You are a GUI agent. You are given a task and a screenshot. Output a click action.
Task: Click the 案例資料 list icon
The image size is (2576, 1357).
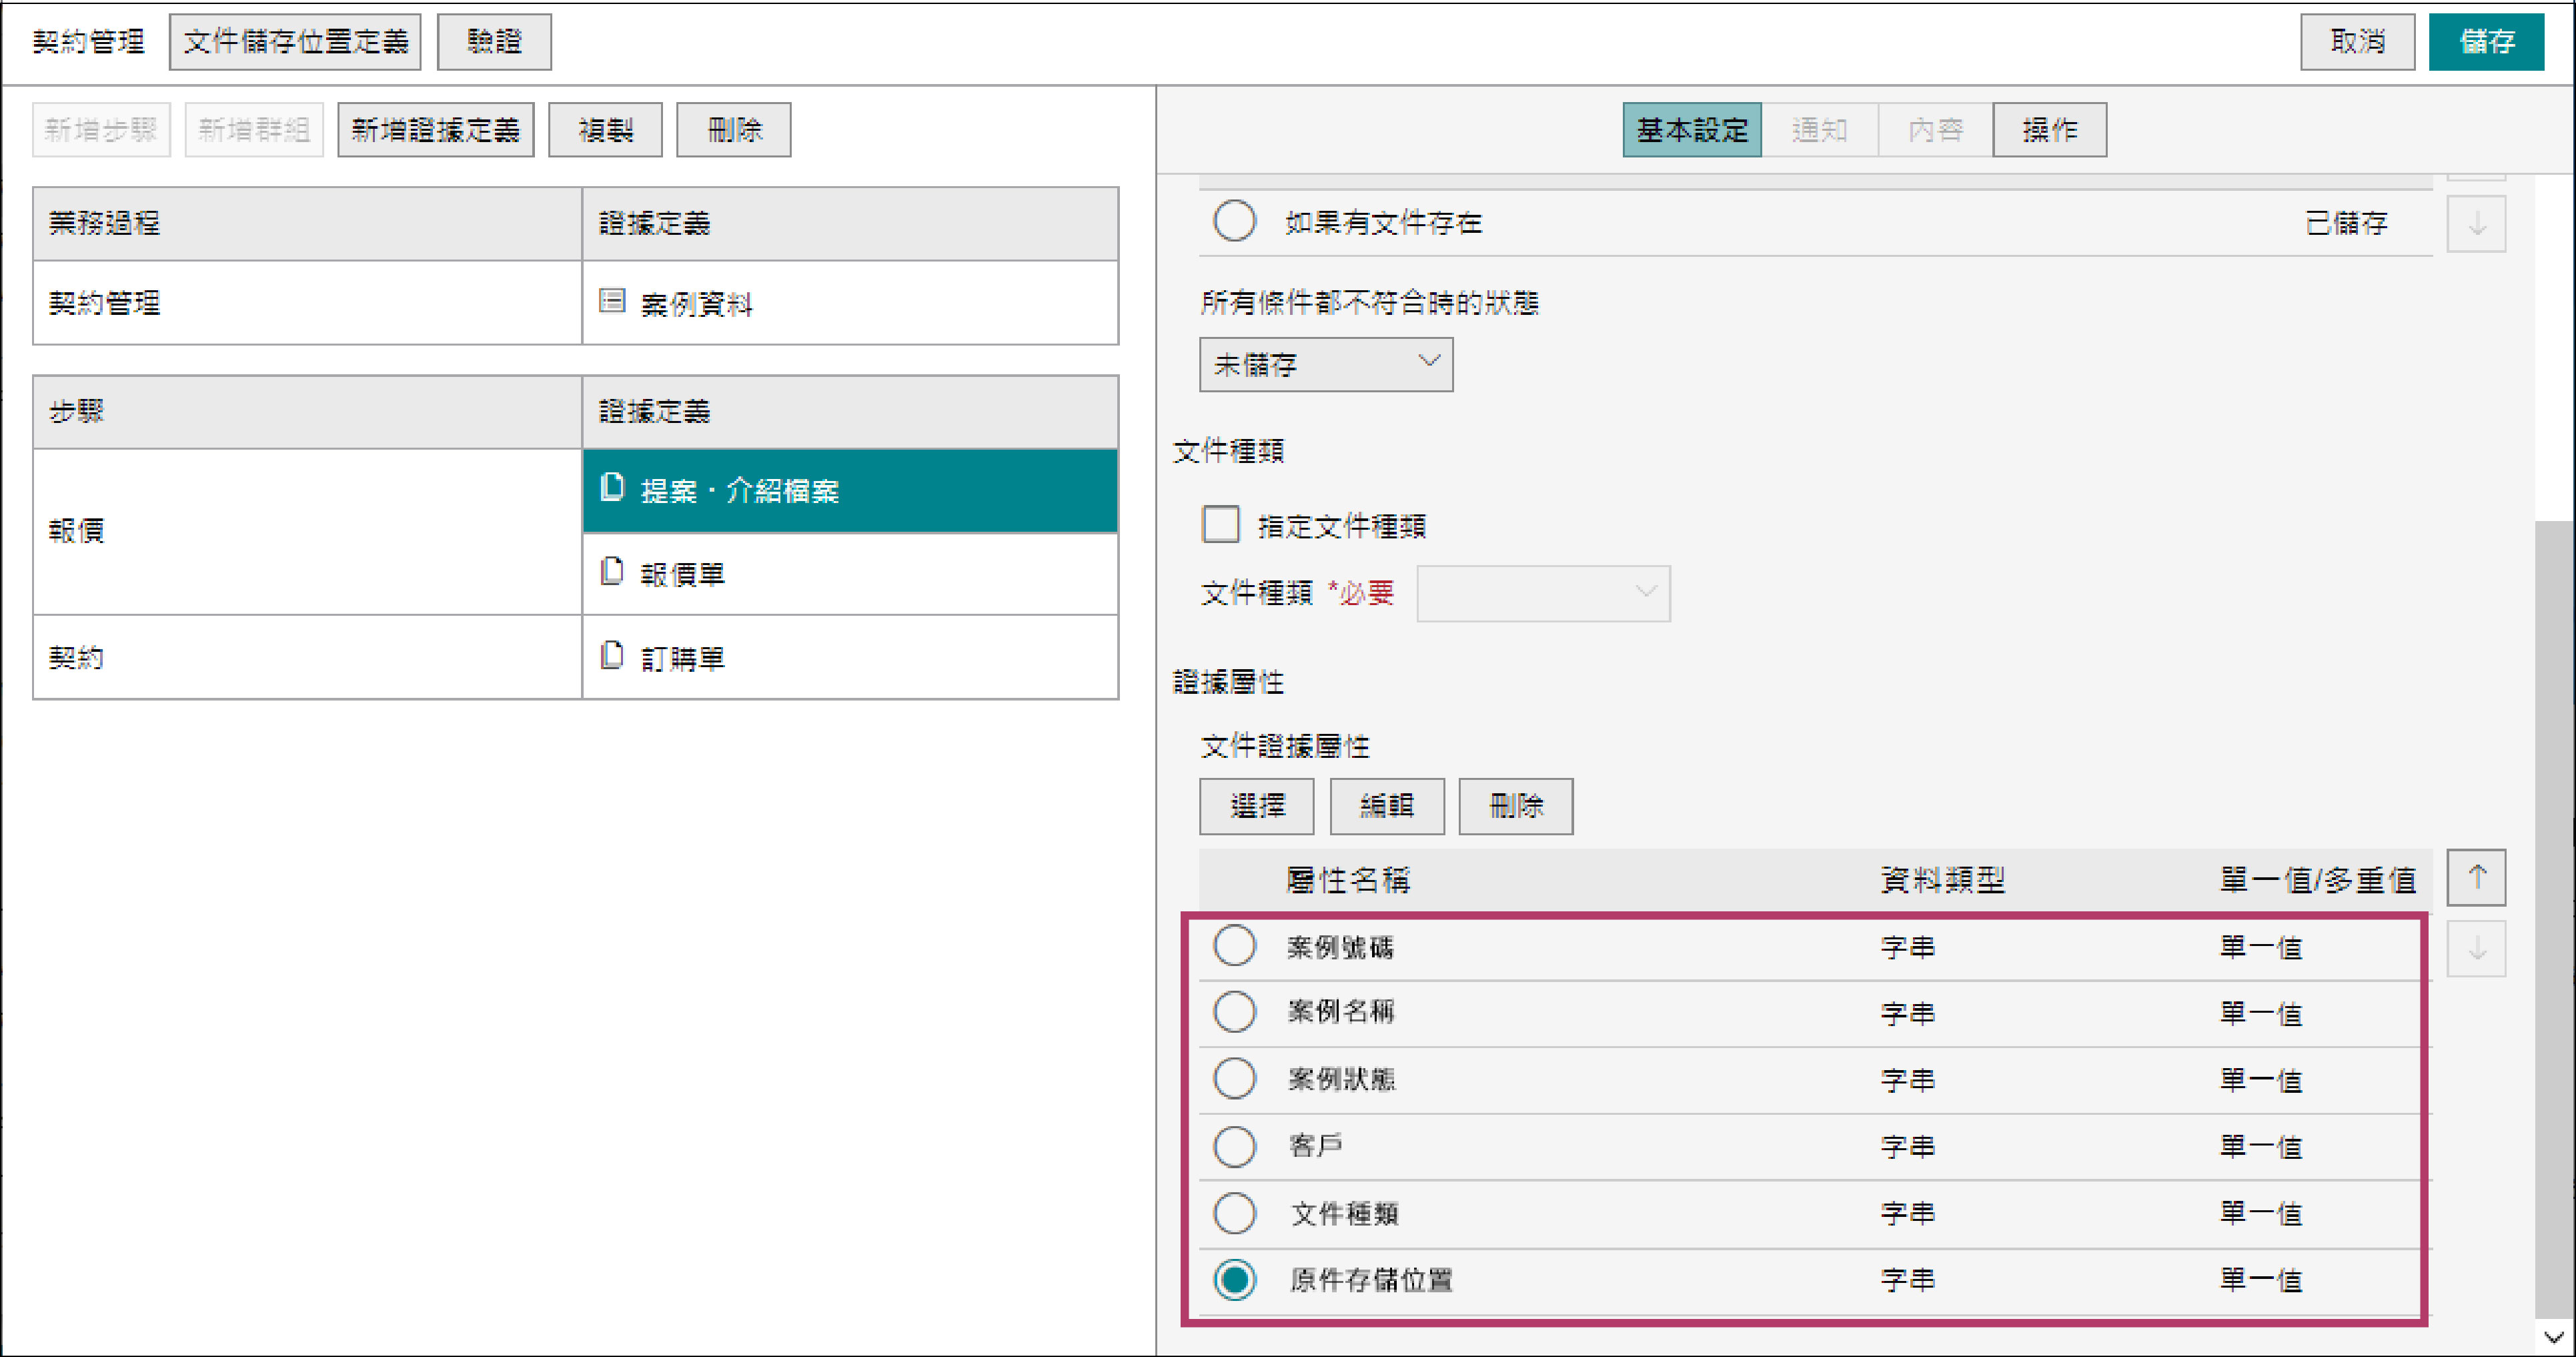(612, 301)
